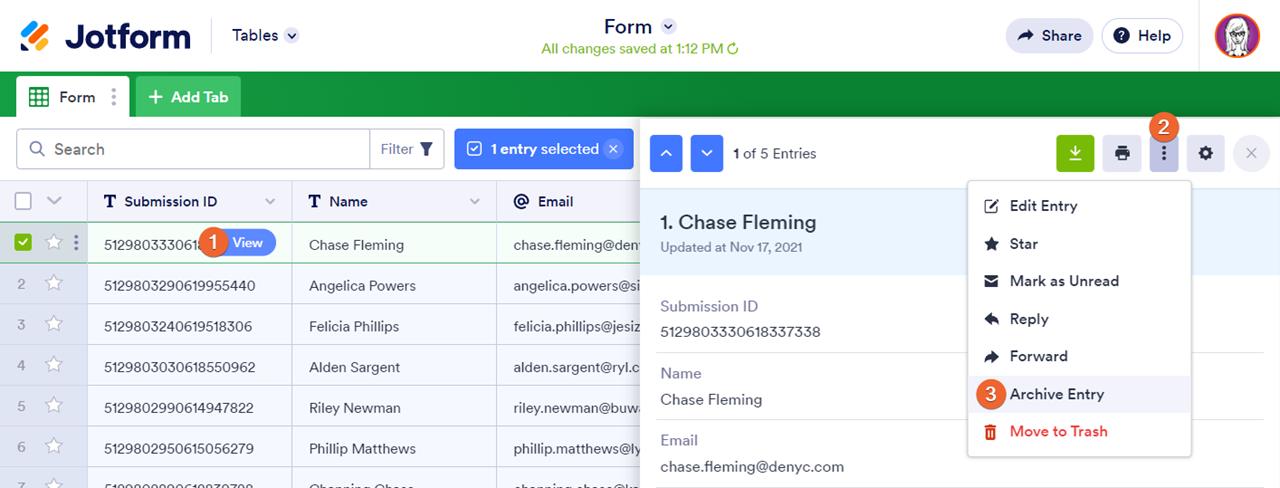Select Archive Entry from the menu
Viewport: 1280px width, 488px height.
1056,394
